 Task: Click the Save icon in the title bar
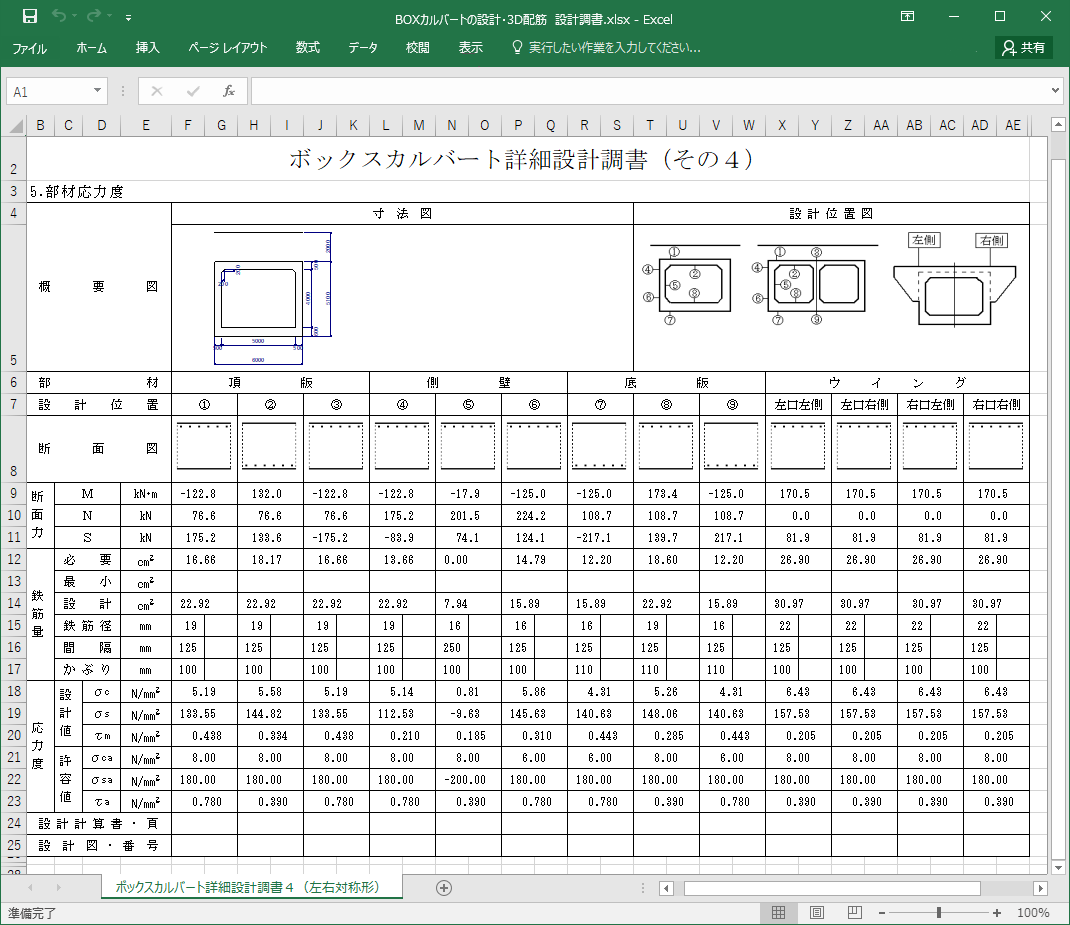29,16
